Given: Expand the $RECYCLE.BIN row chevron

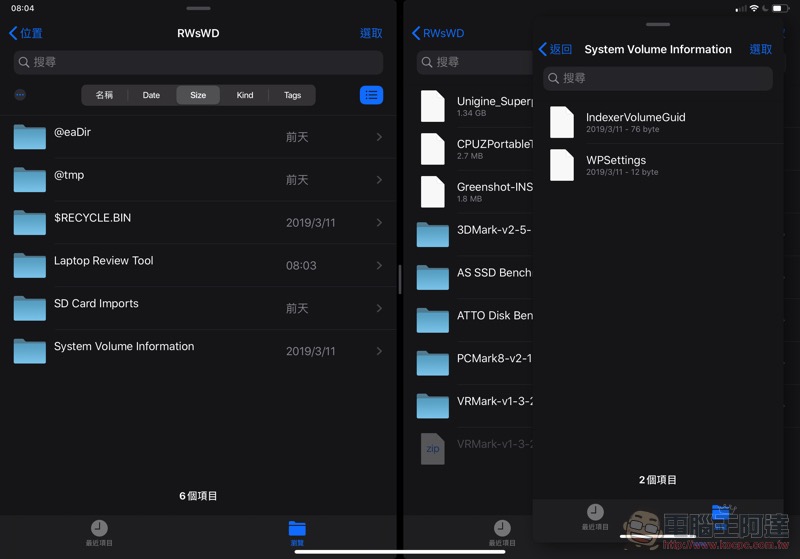Looking at the screenshot, I should pyautogui.click(x=379, y=222).
